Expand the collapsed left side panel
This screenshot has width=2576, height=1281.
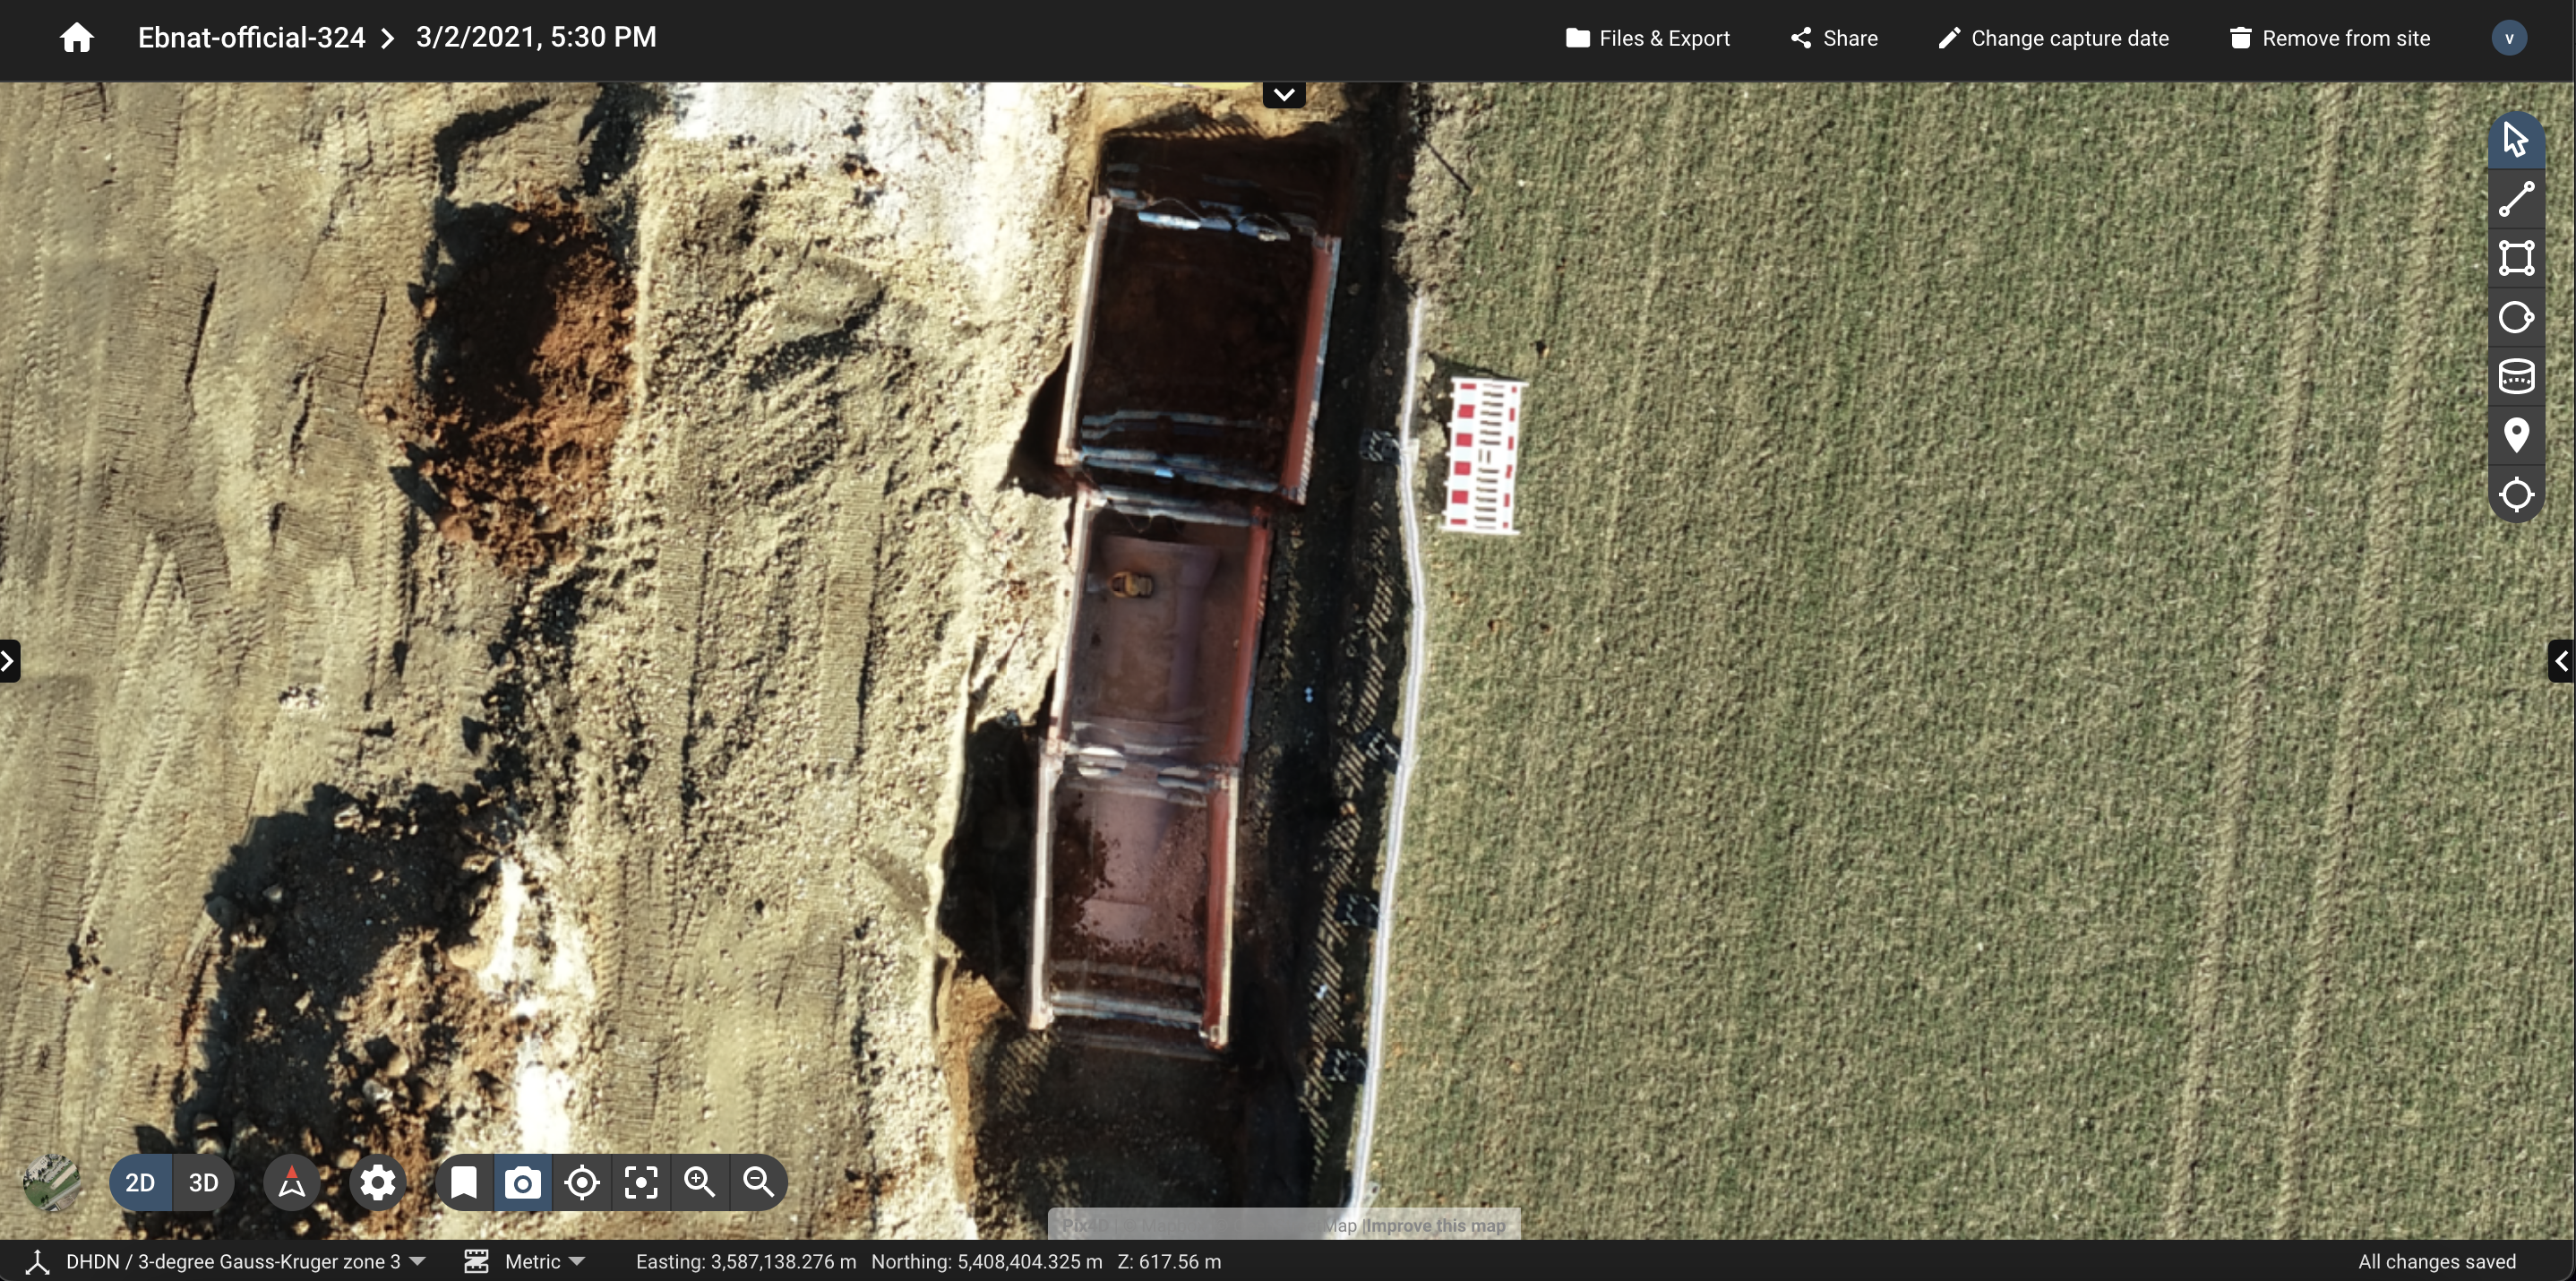(x=9, y=661)
